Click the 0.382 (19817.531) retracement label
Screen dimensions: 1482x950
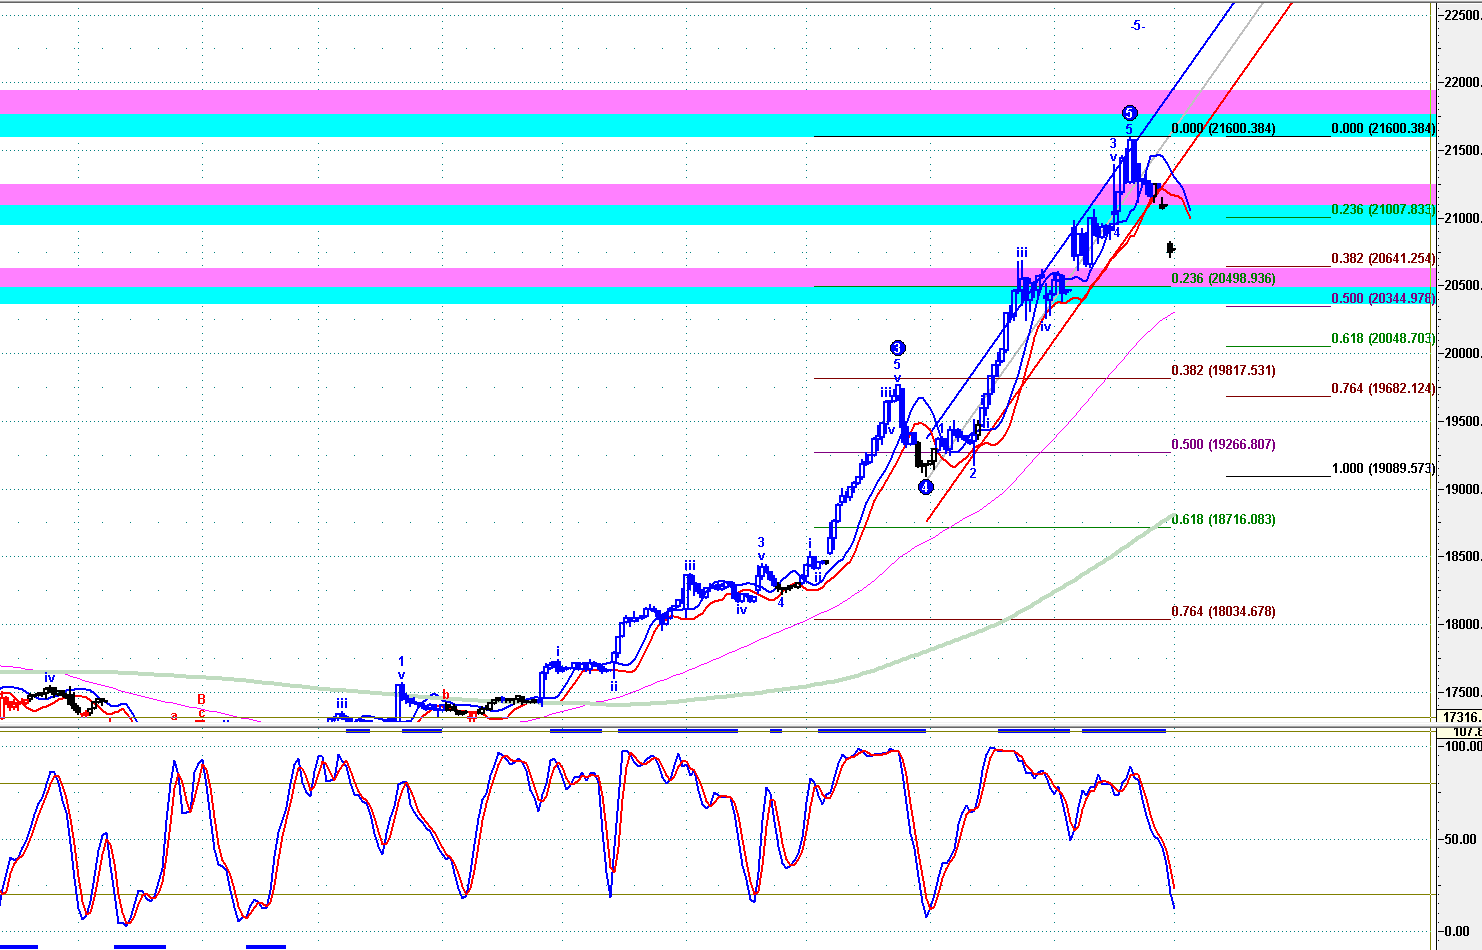tap(1223, 370)
